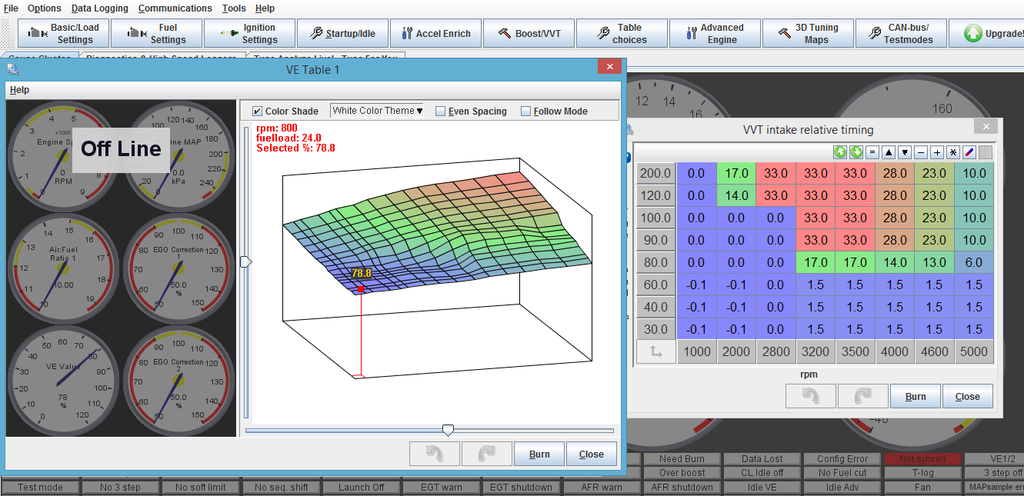Turn on Follow Mode checkbox

(x=526, y=111)
